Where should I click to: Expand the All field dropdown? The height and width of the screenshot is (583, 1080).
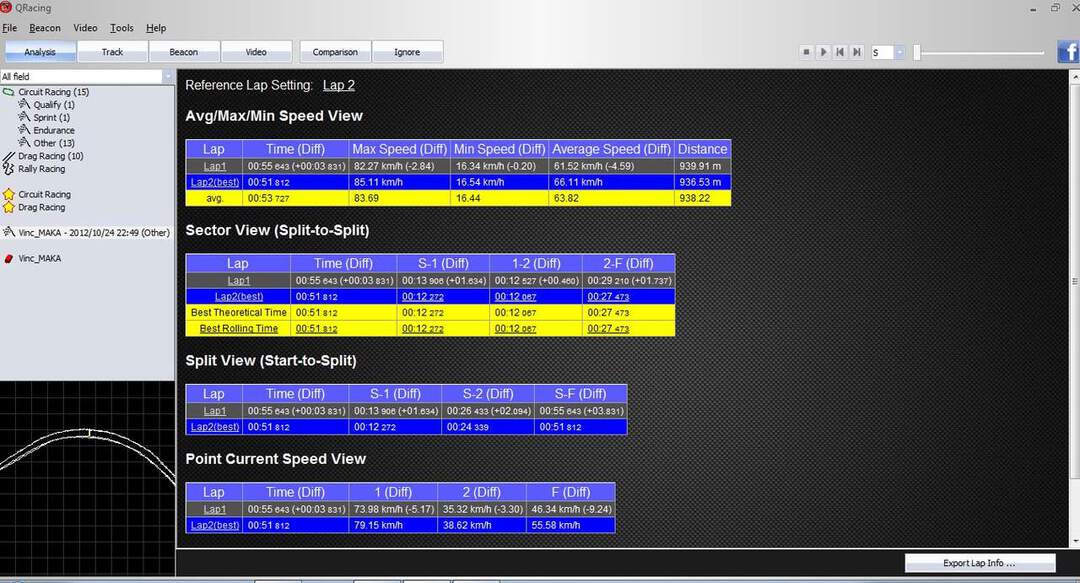(167, 77)
